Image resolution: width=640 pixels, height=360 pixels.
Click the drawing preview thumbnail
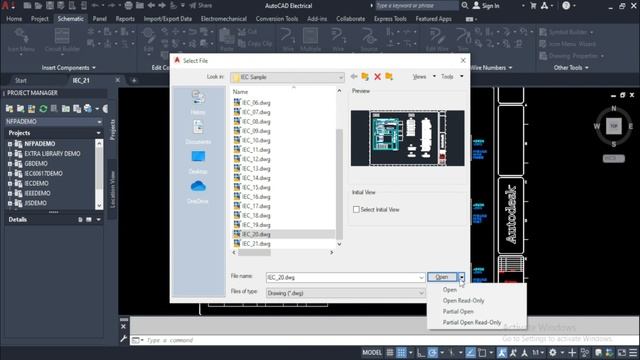tap(407, 138)
